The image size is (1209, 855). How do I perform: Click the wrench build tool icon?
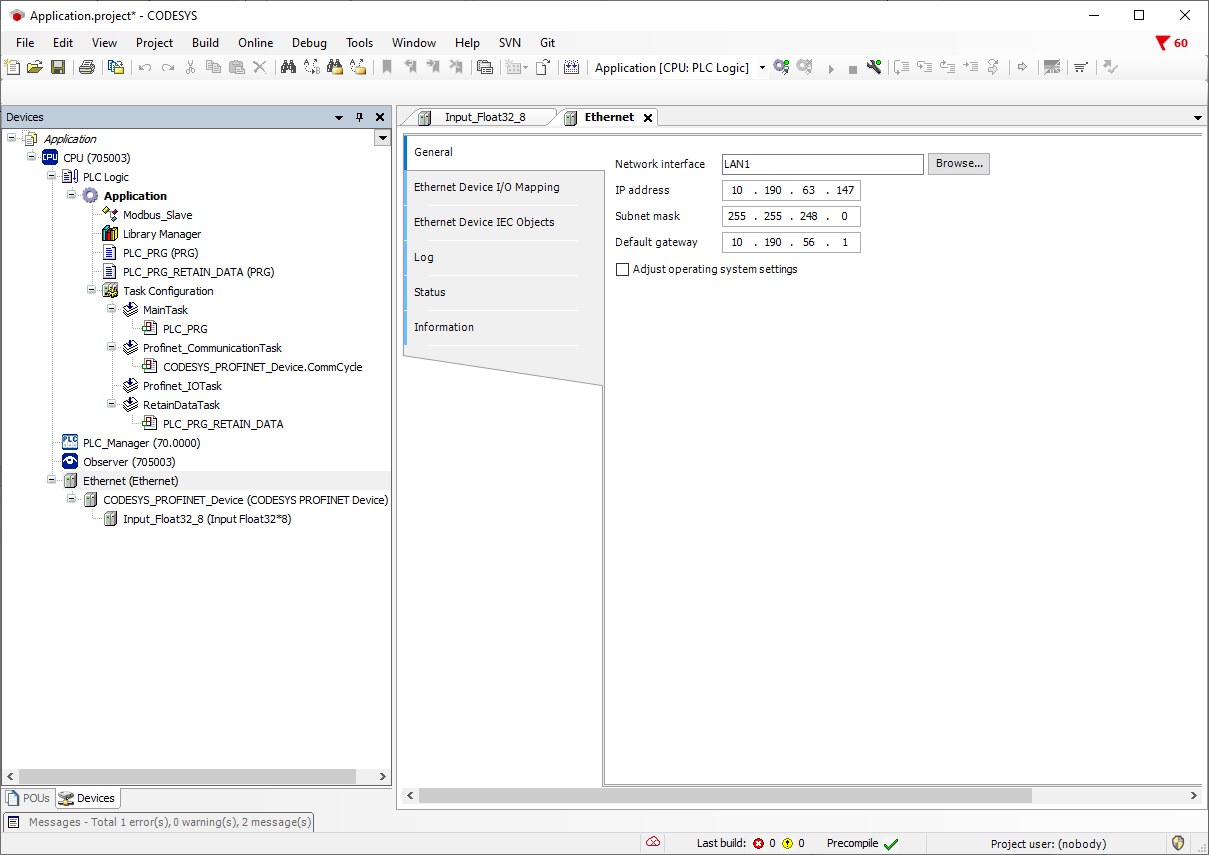coord(874,68)
